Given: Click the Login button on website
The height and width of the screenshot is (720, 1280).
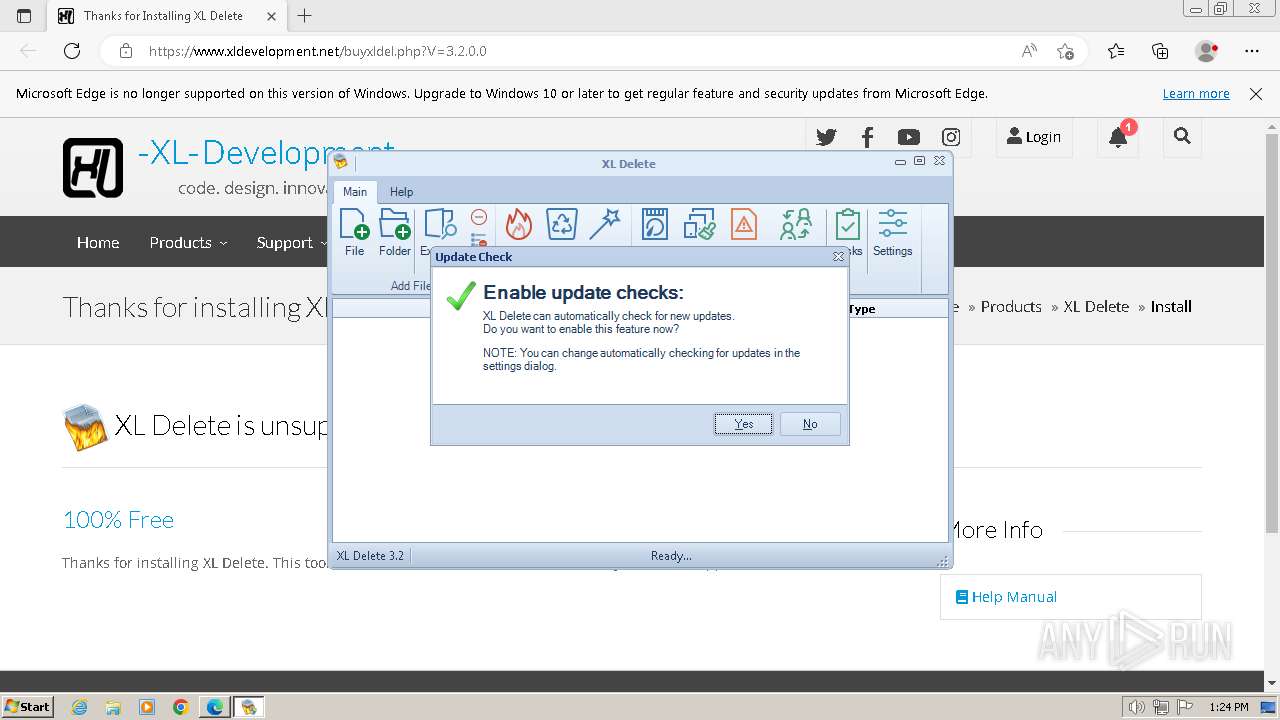Looking at the screenshot, I should [1034, 137].
